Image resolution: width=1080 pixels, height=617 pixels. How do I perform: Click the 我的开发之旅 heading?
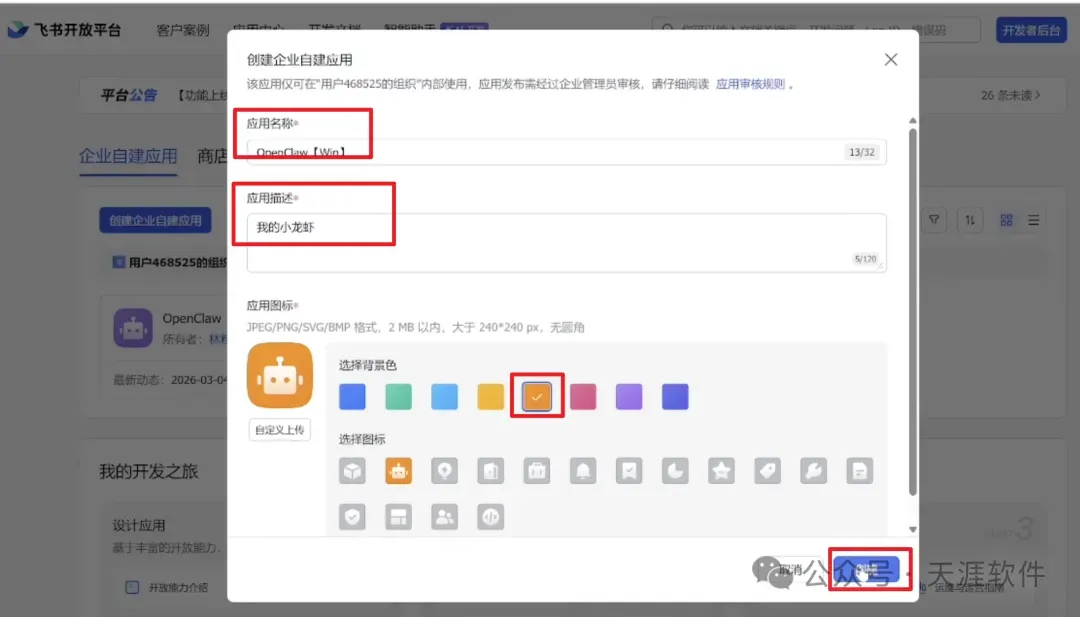[149, 471]
